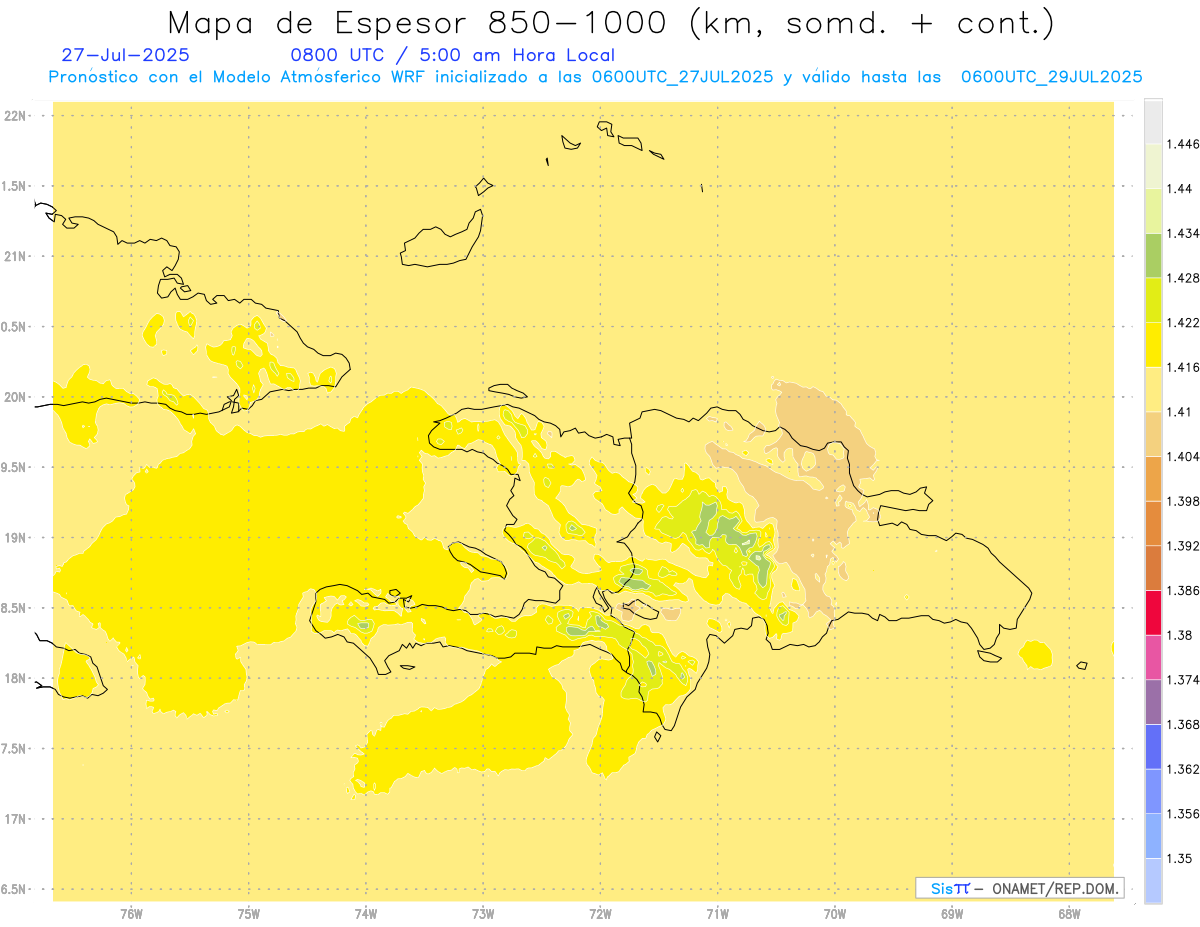This screenshot has height=927, width=1200.
Task: Click the '69W' longitude label
Action: [952, 912]
